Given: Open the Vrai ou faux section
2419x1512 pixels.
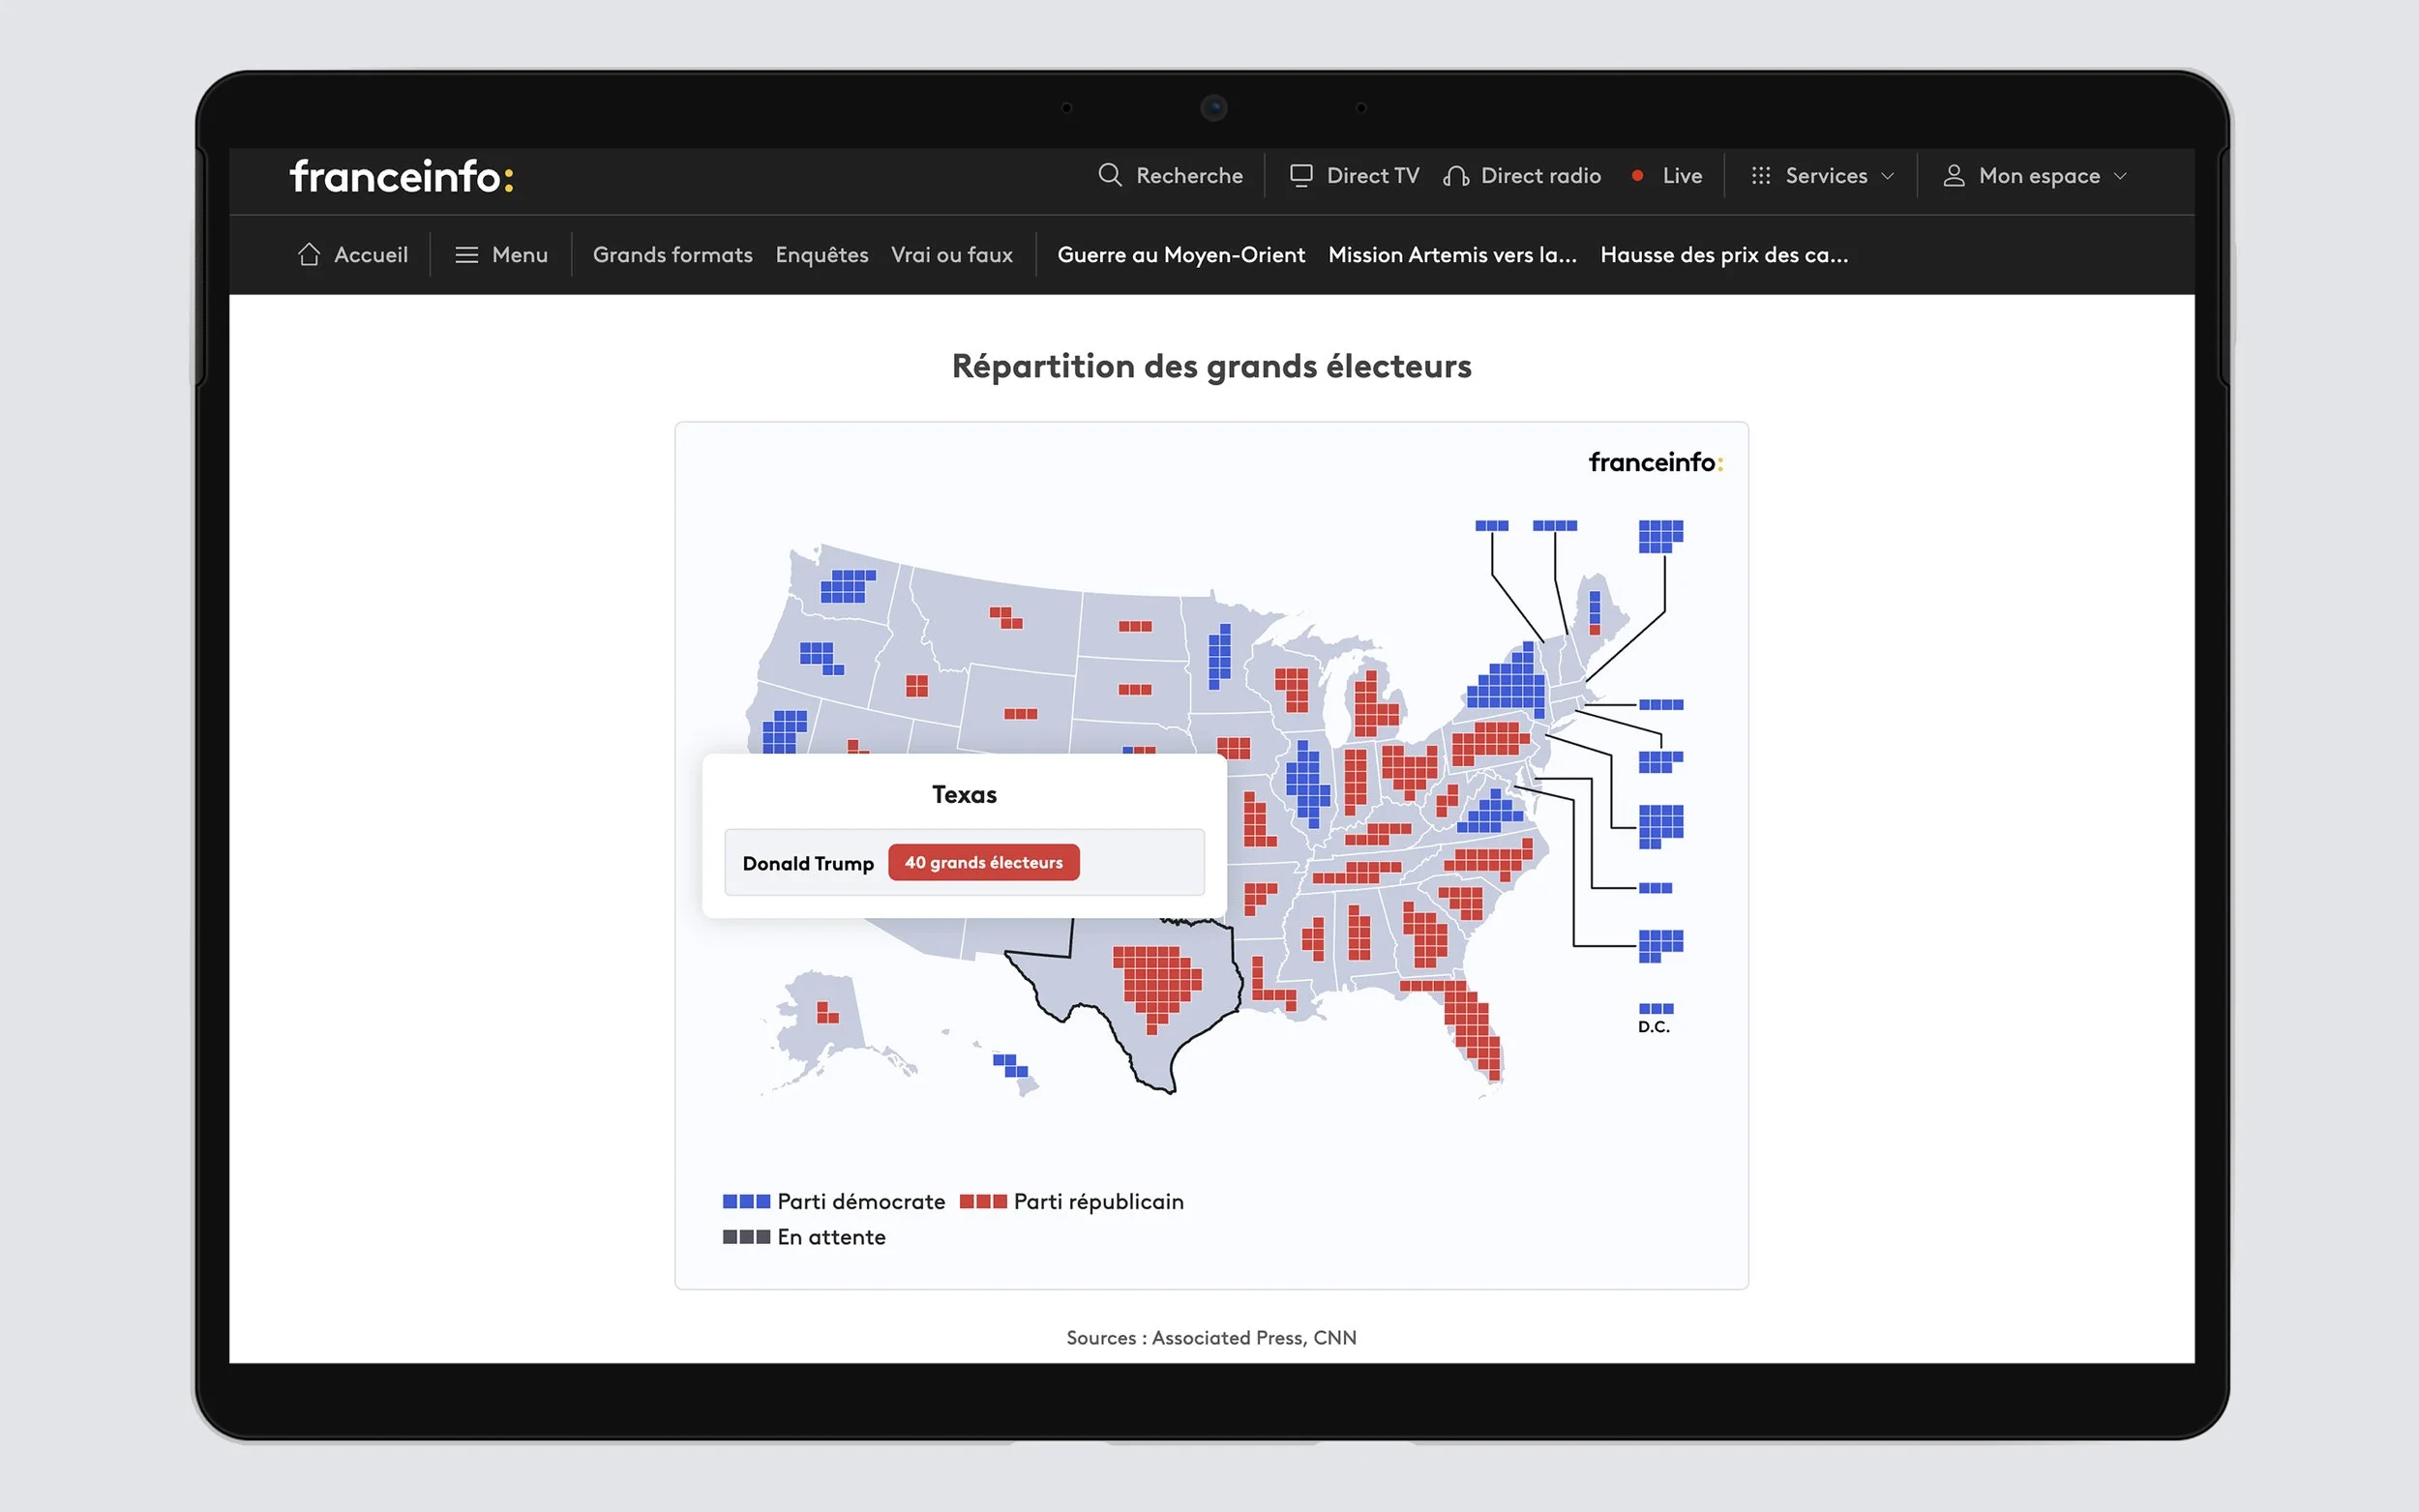Looking at the screenshot, I should 951,254.
